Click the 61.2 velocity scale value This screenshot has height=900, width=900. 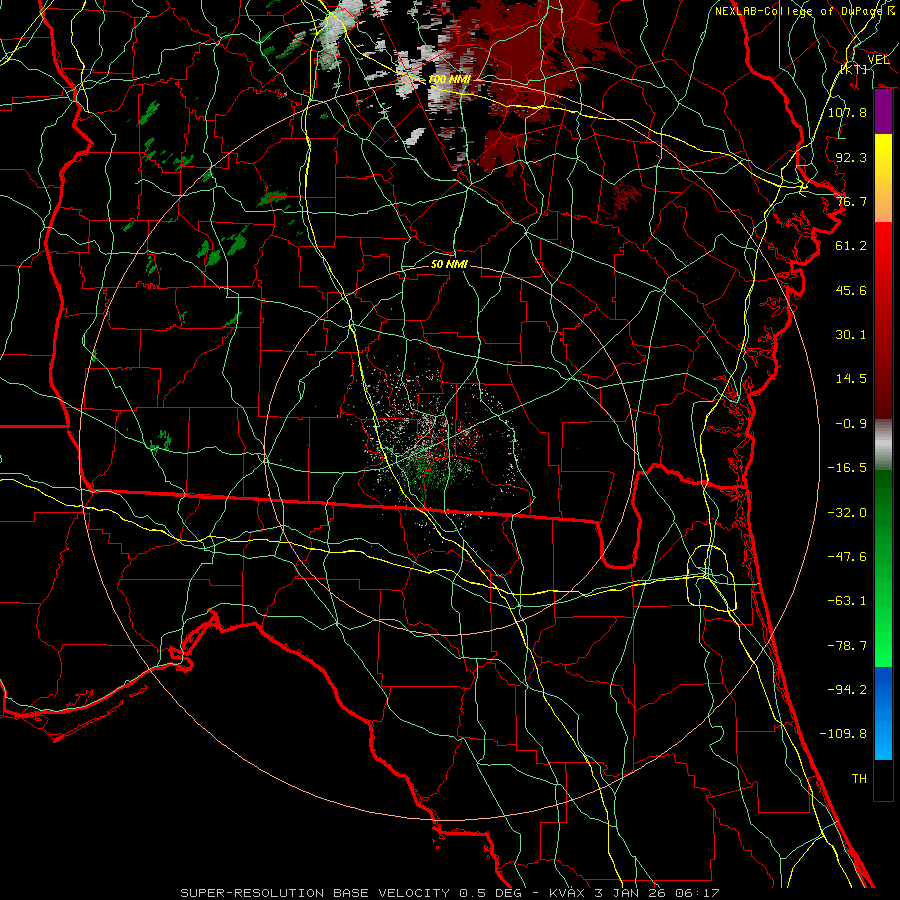[x=851, y=246]
